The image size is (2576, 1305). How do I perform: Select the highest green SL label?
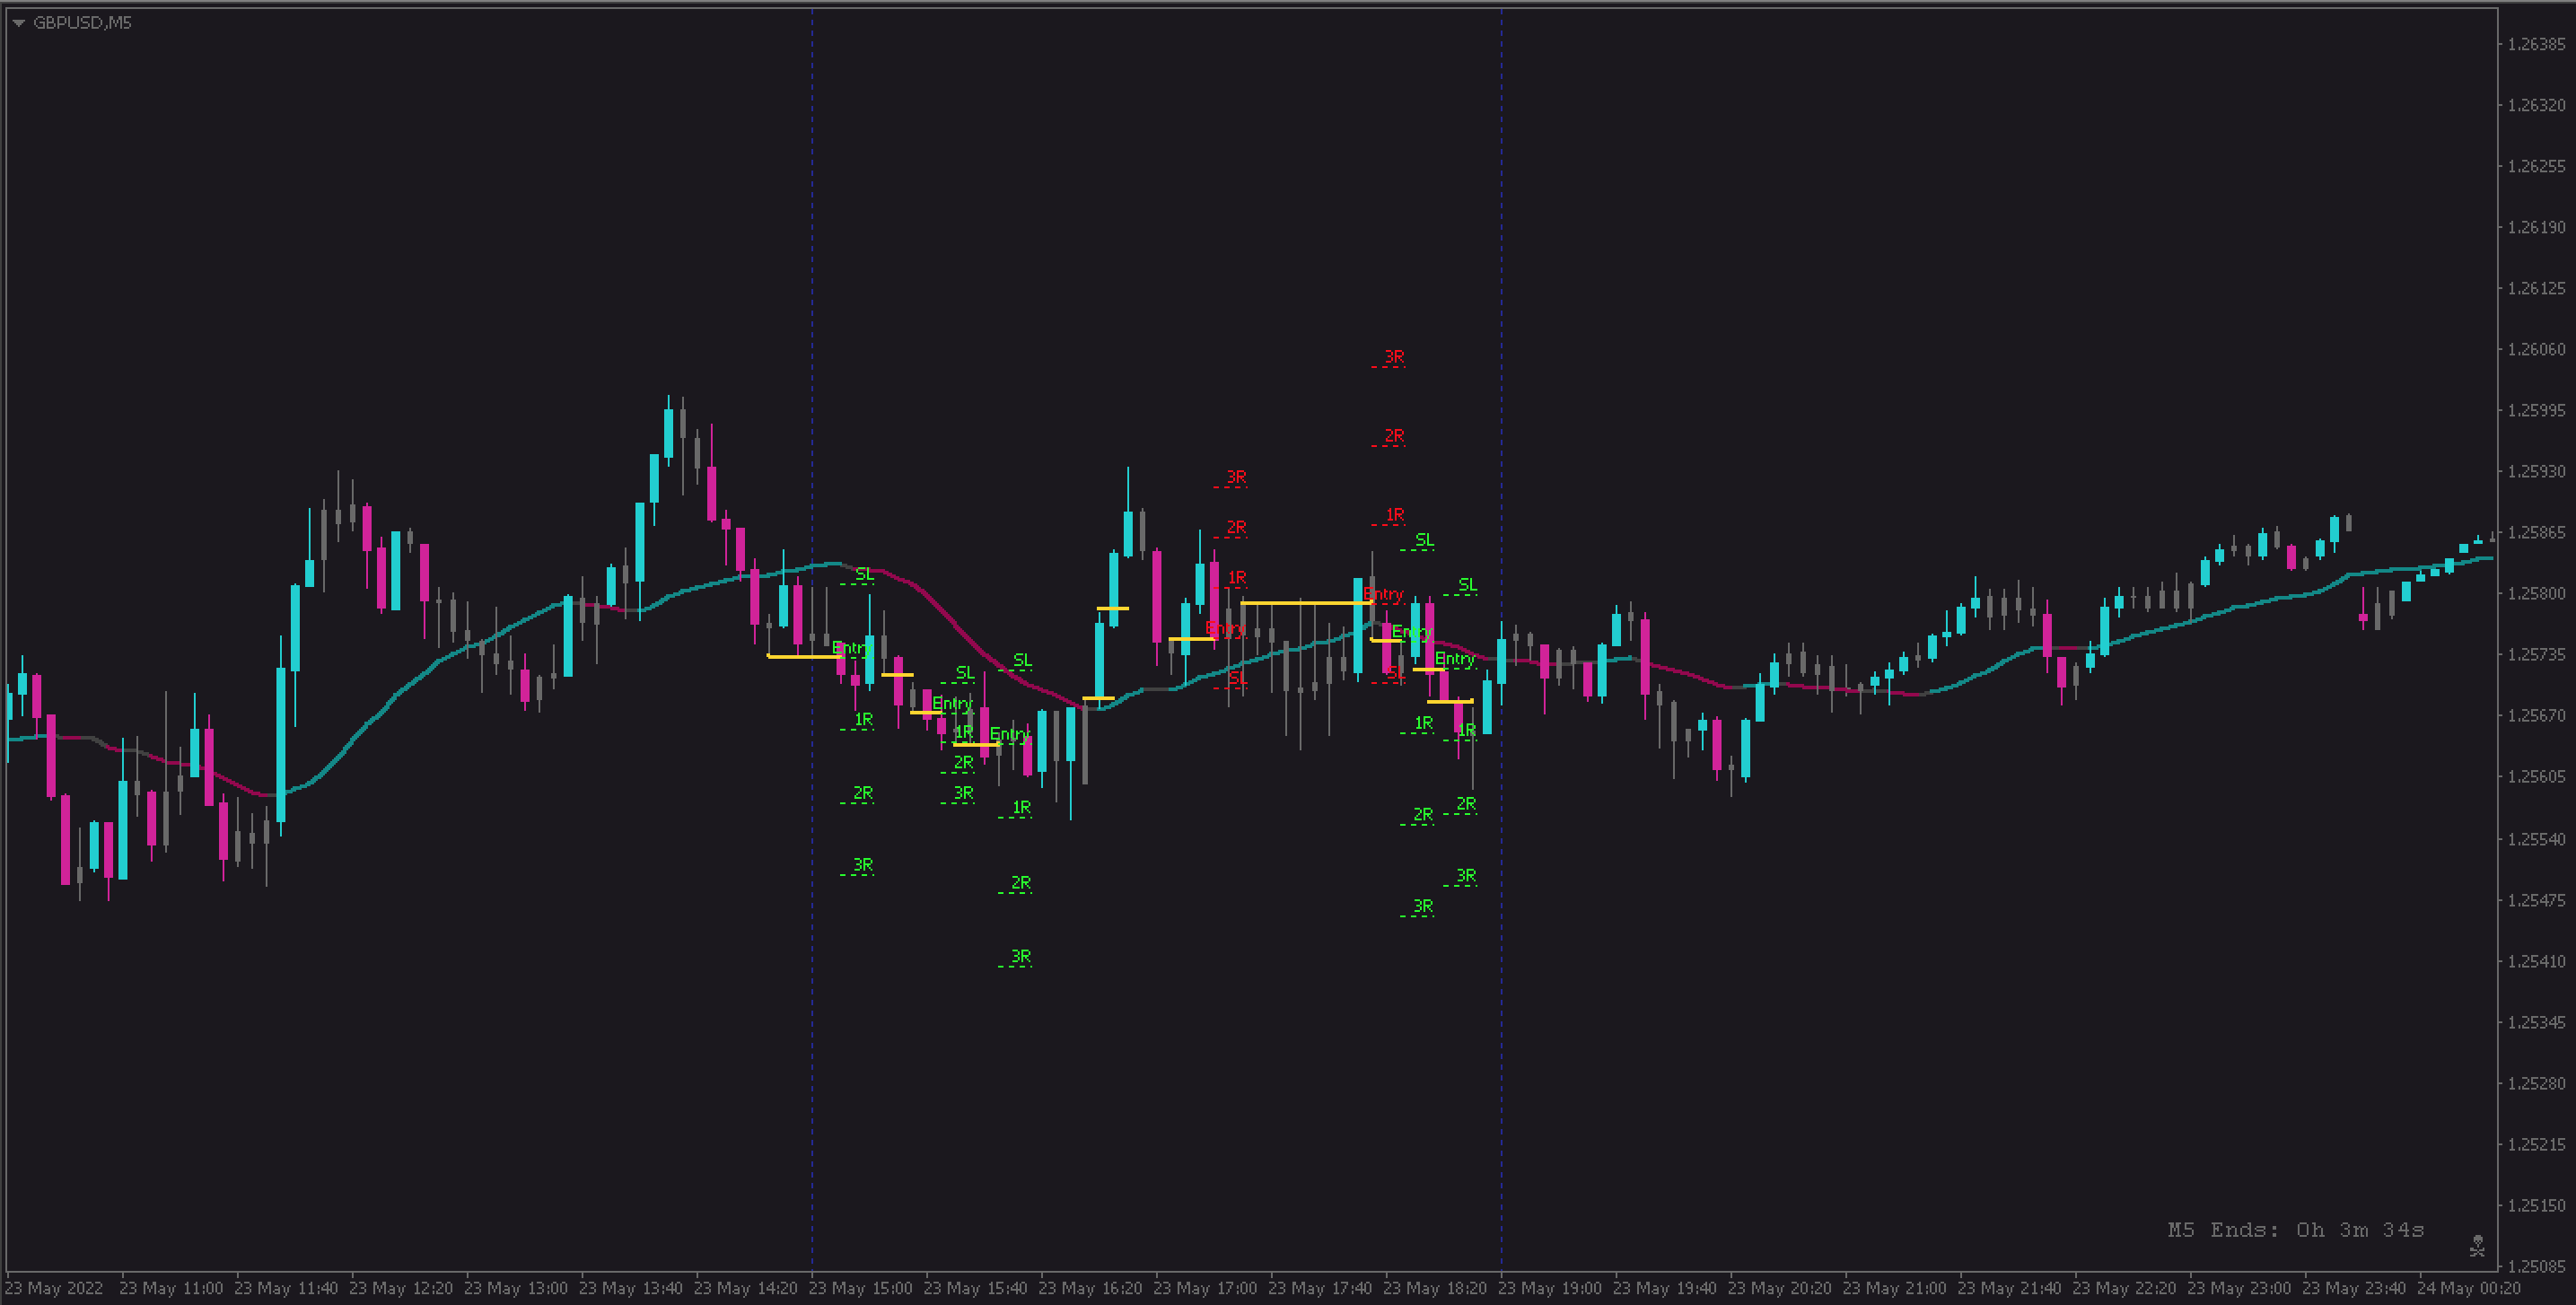pyautogui.click(x=1424, y=540)
